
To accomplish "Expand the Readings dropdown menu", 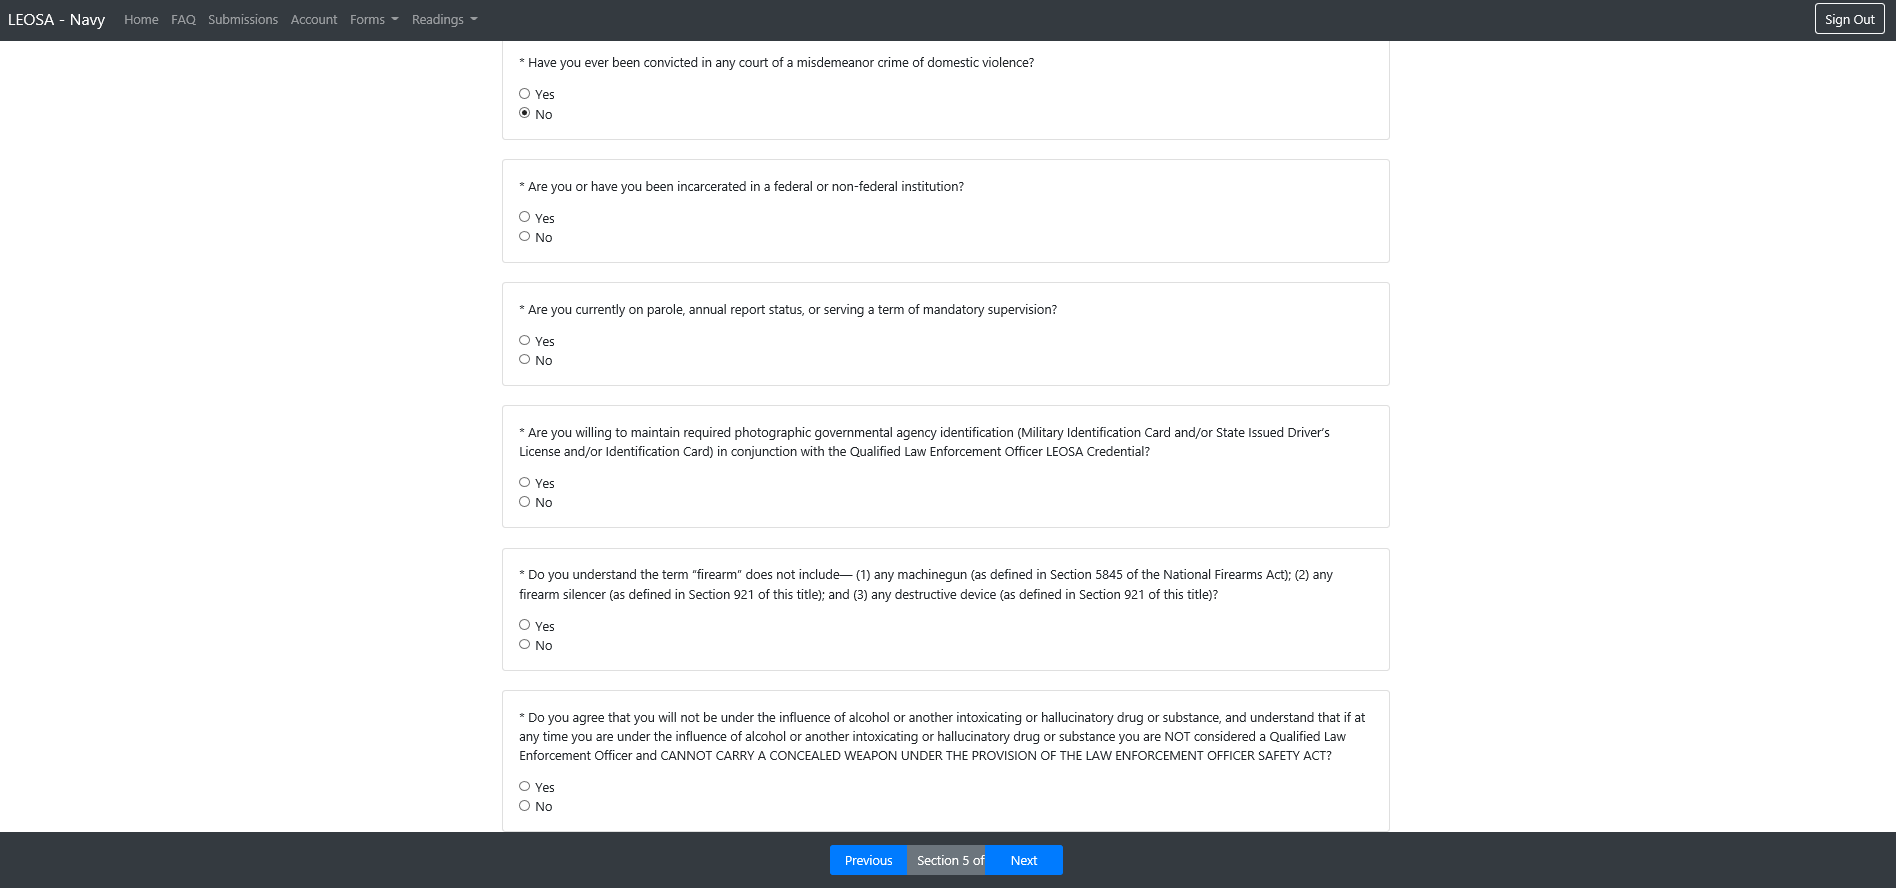I will [x=444, y=20].
